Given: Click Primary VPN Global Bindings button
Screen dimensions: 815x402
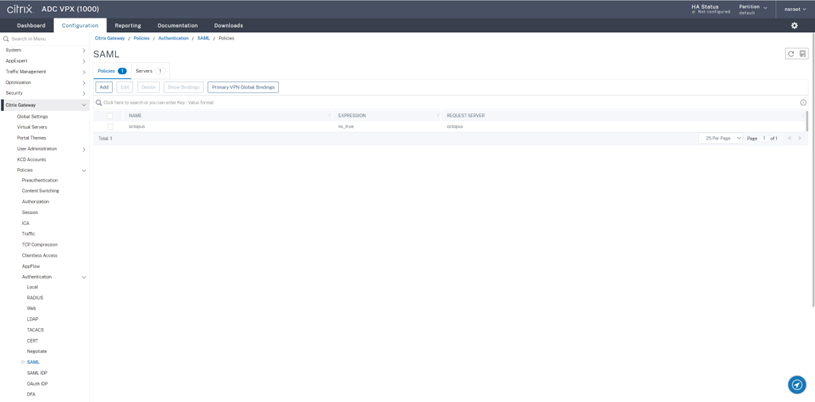Looking at the screenshot, I should click(243, 87).
